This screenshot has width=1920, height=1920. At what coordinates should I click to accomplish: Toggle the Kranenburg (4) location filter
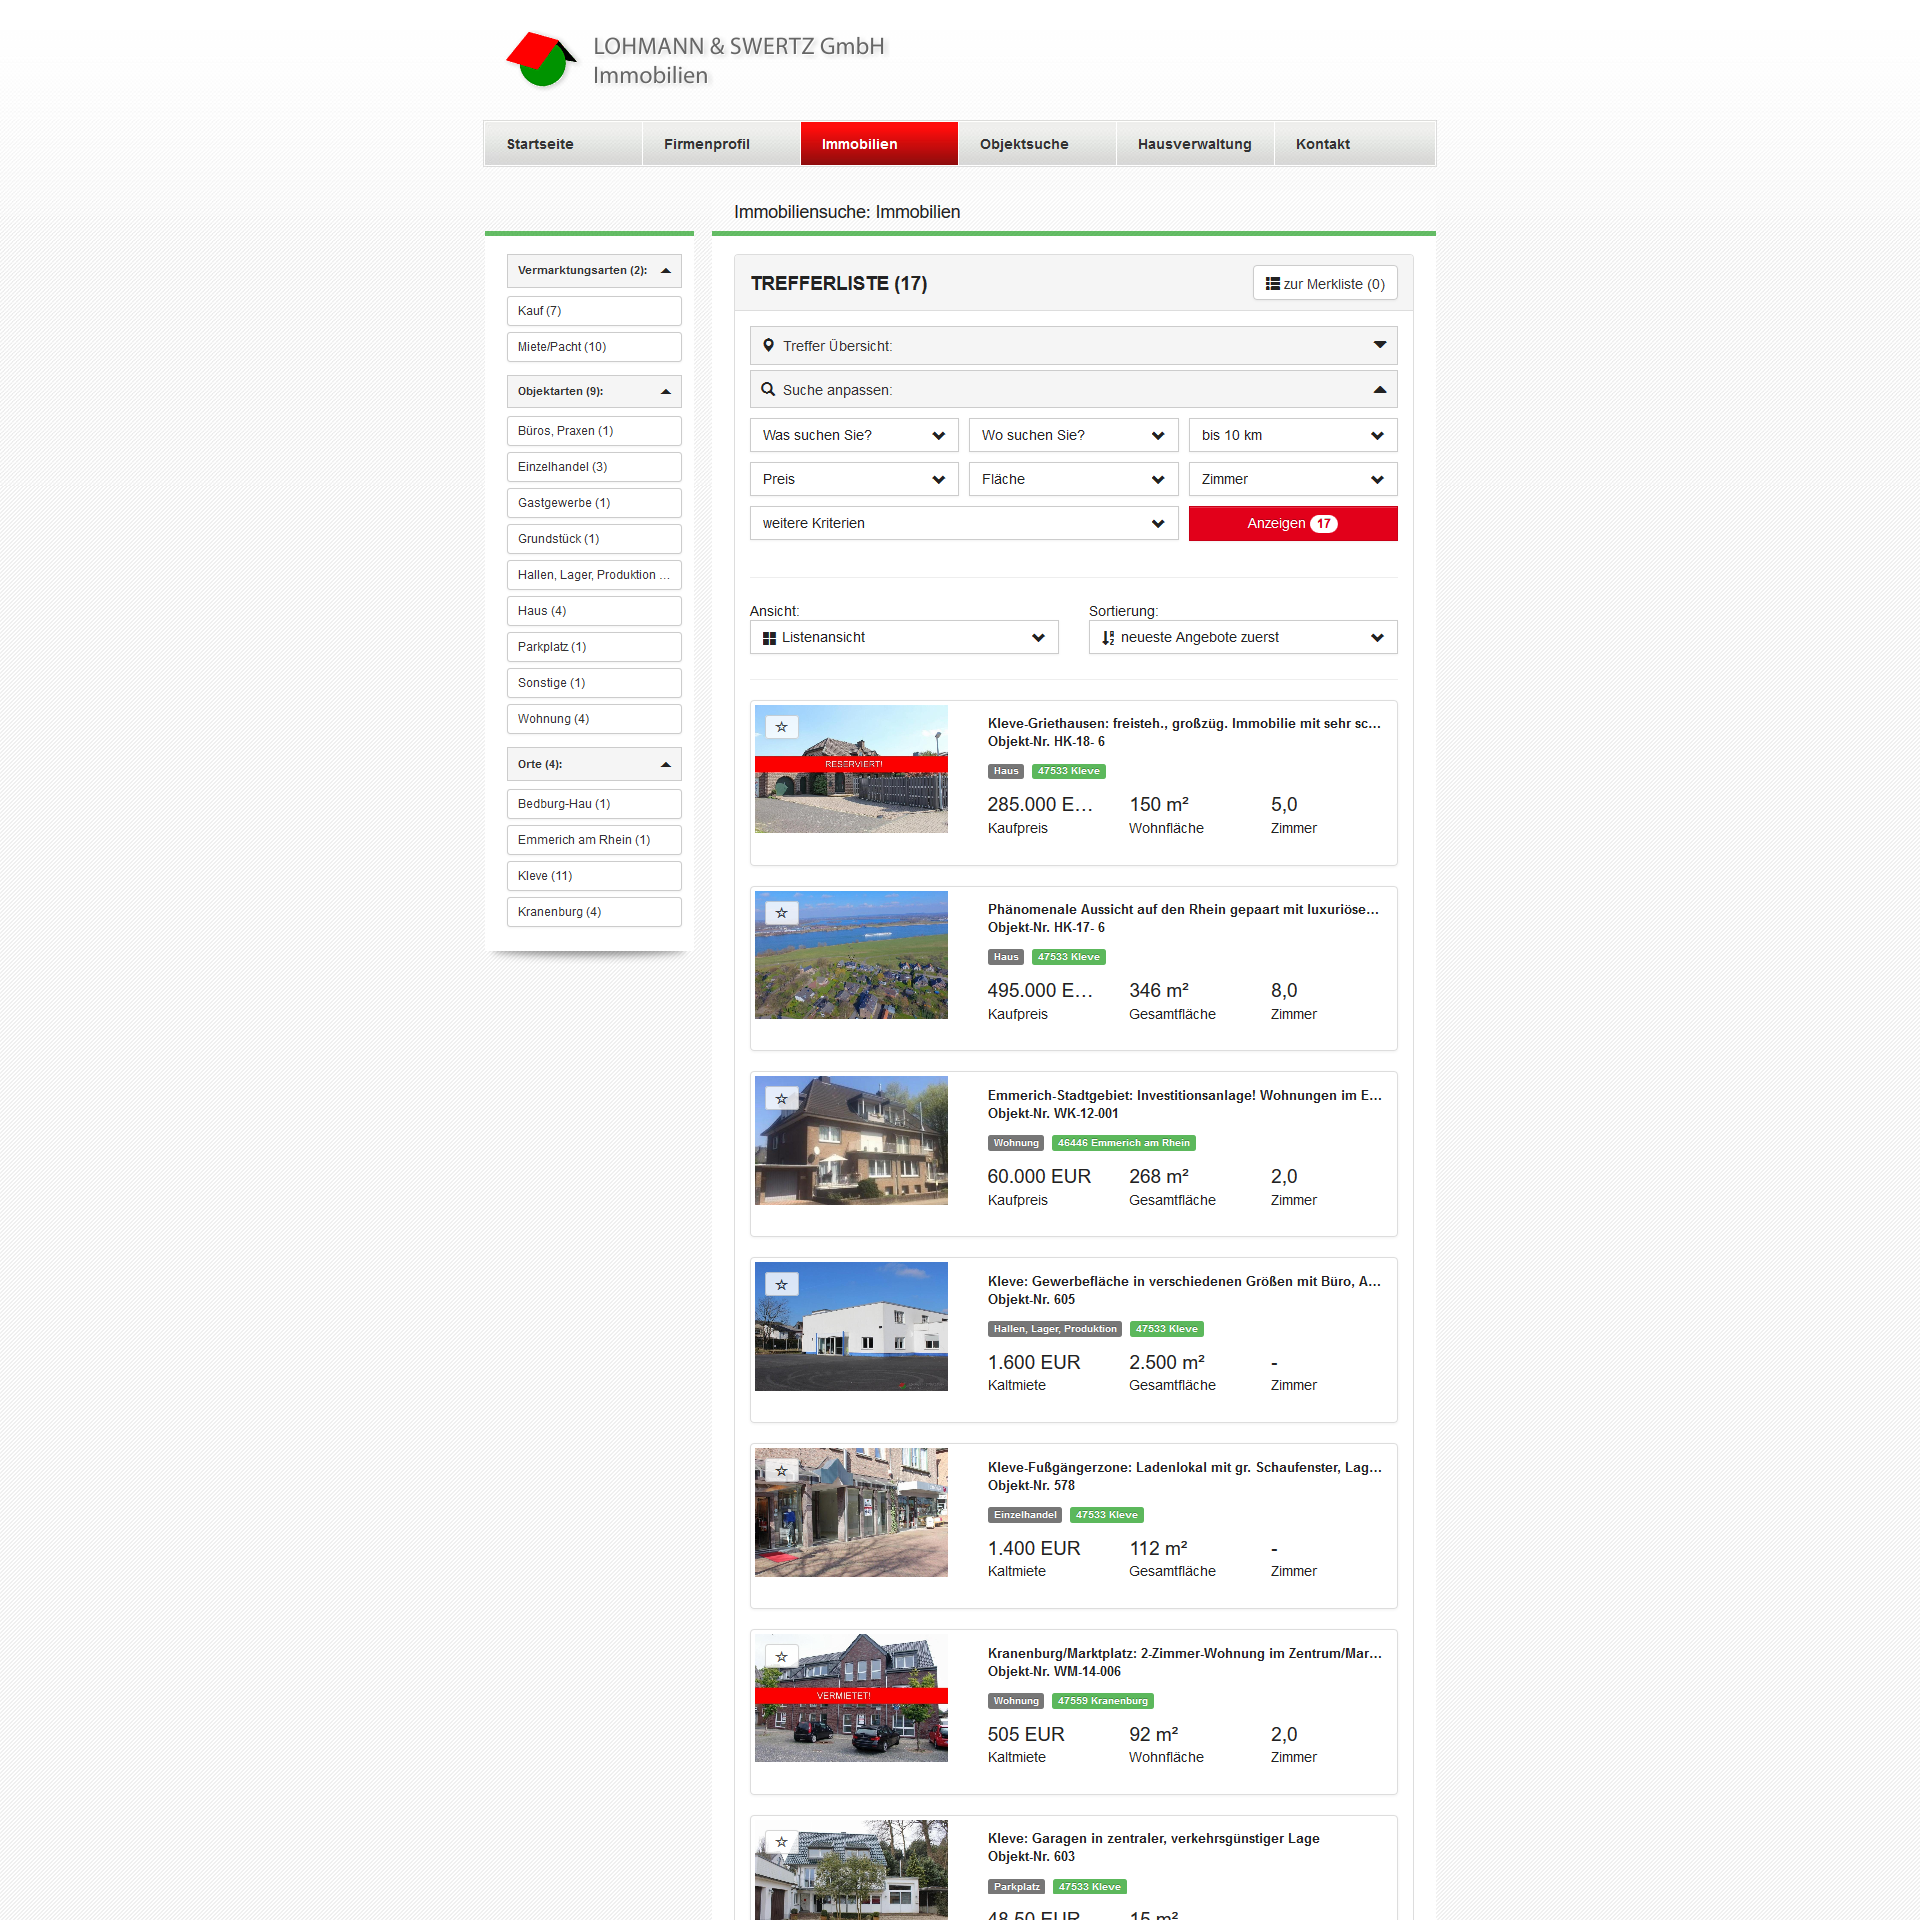[594, 912]
